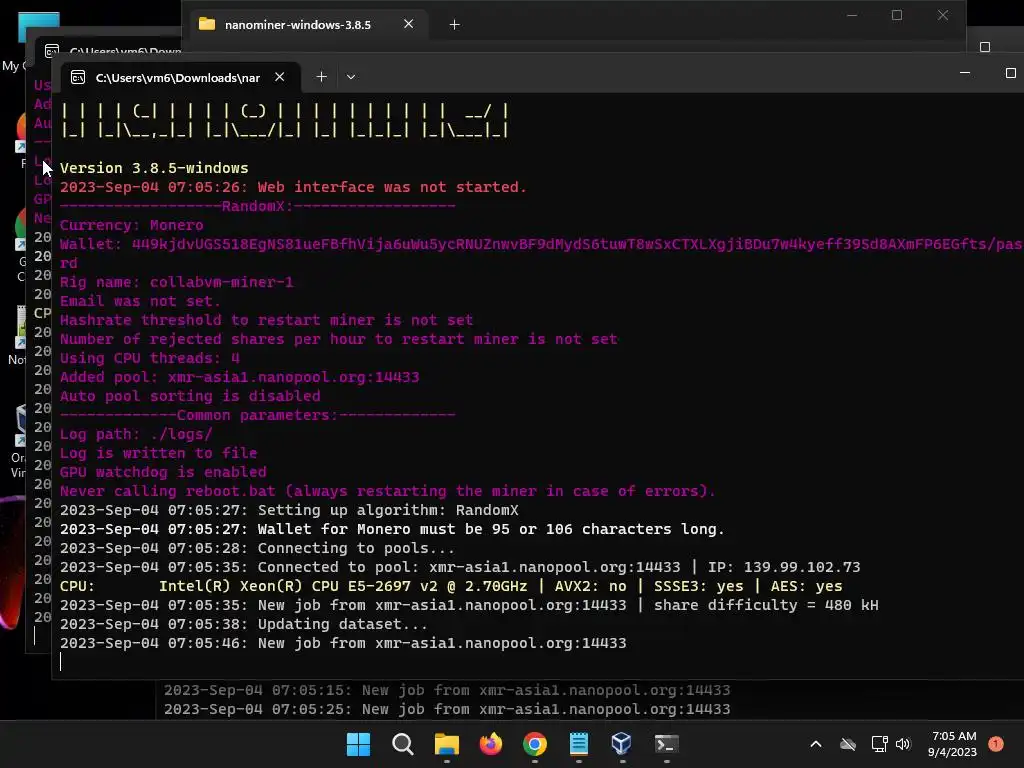Click the 'Currency: Monero' line
The image size is (1024, 768).
[131, 225]
